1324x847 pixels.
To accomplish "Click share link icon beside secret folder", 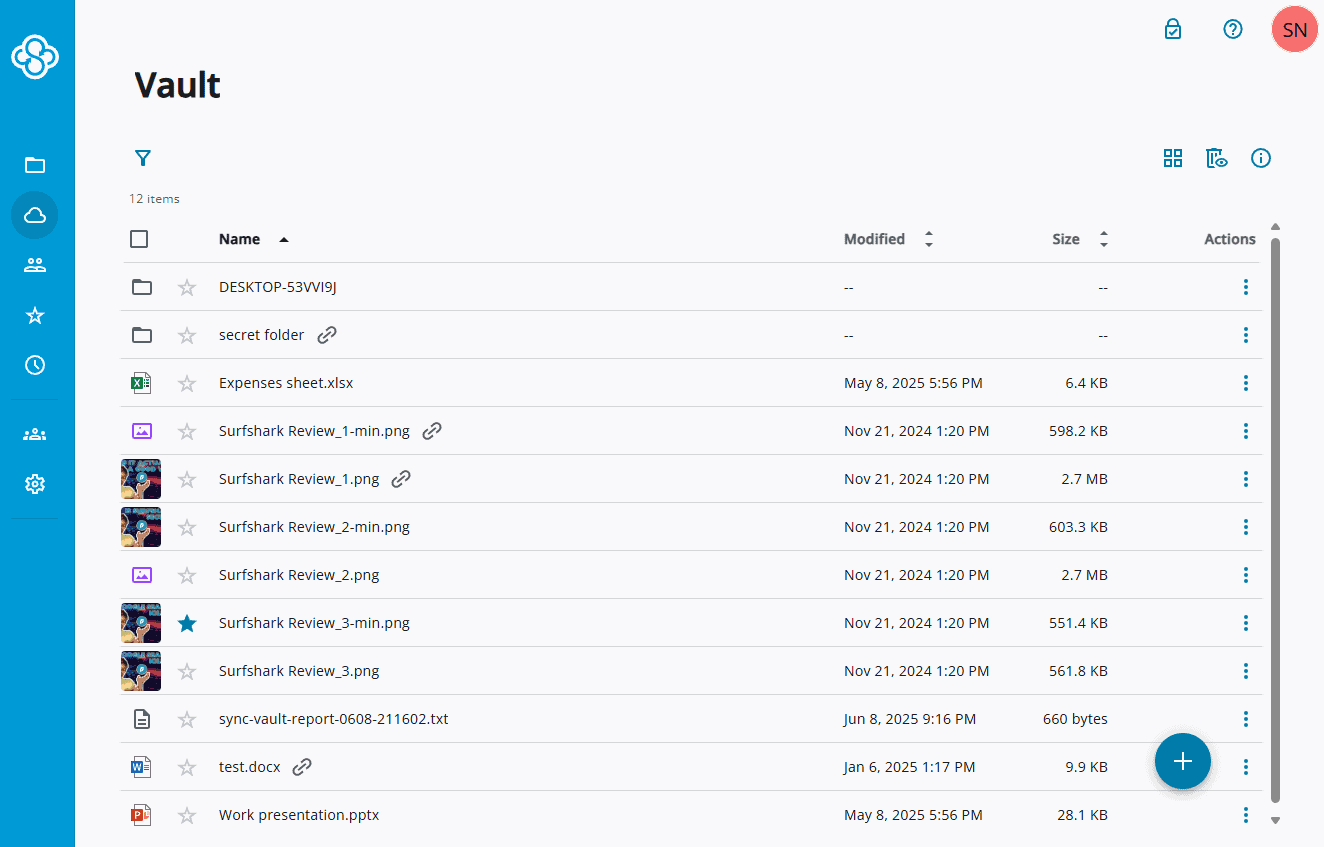I will tap(327, 335).
